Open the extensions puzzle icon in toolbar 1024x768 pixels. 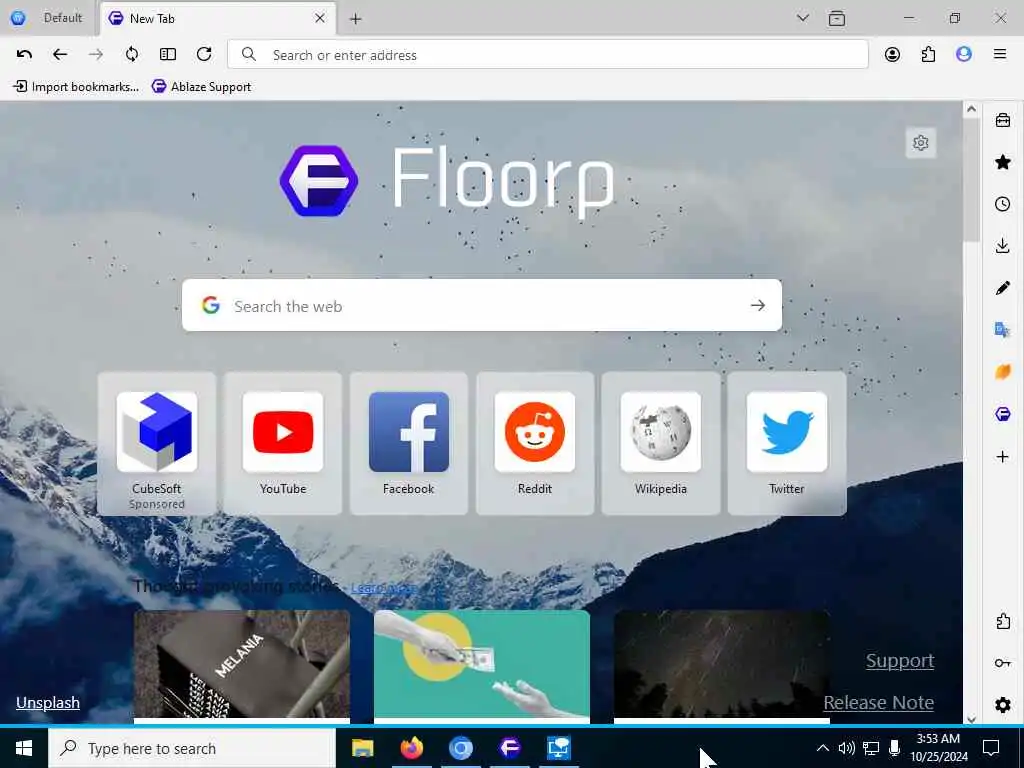pos(928,54)
